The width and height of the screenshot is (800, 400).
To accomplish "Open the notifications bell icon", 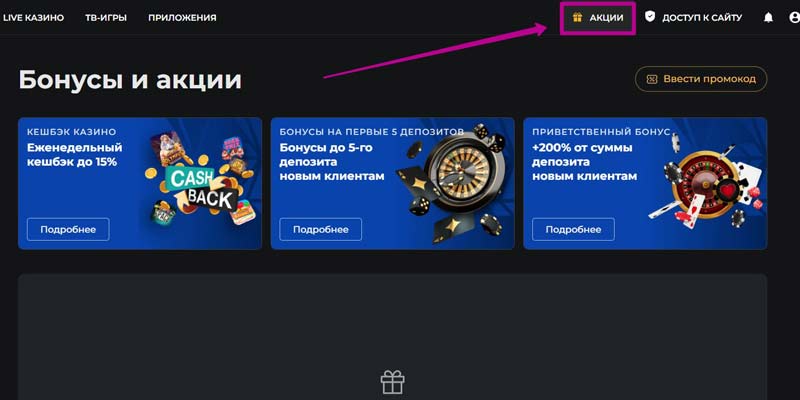I will tap(768, 18).
